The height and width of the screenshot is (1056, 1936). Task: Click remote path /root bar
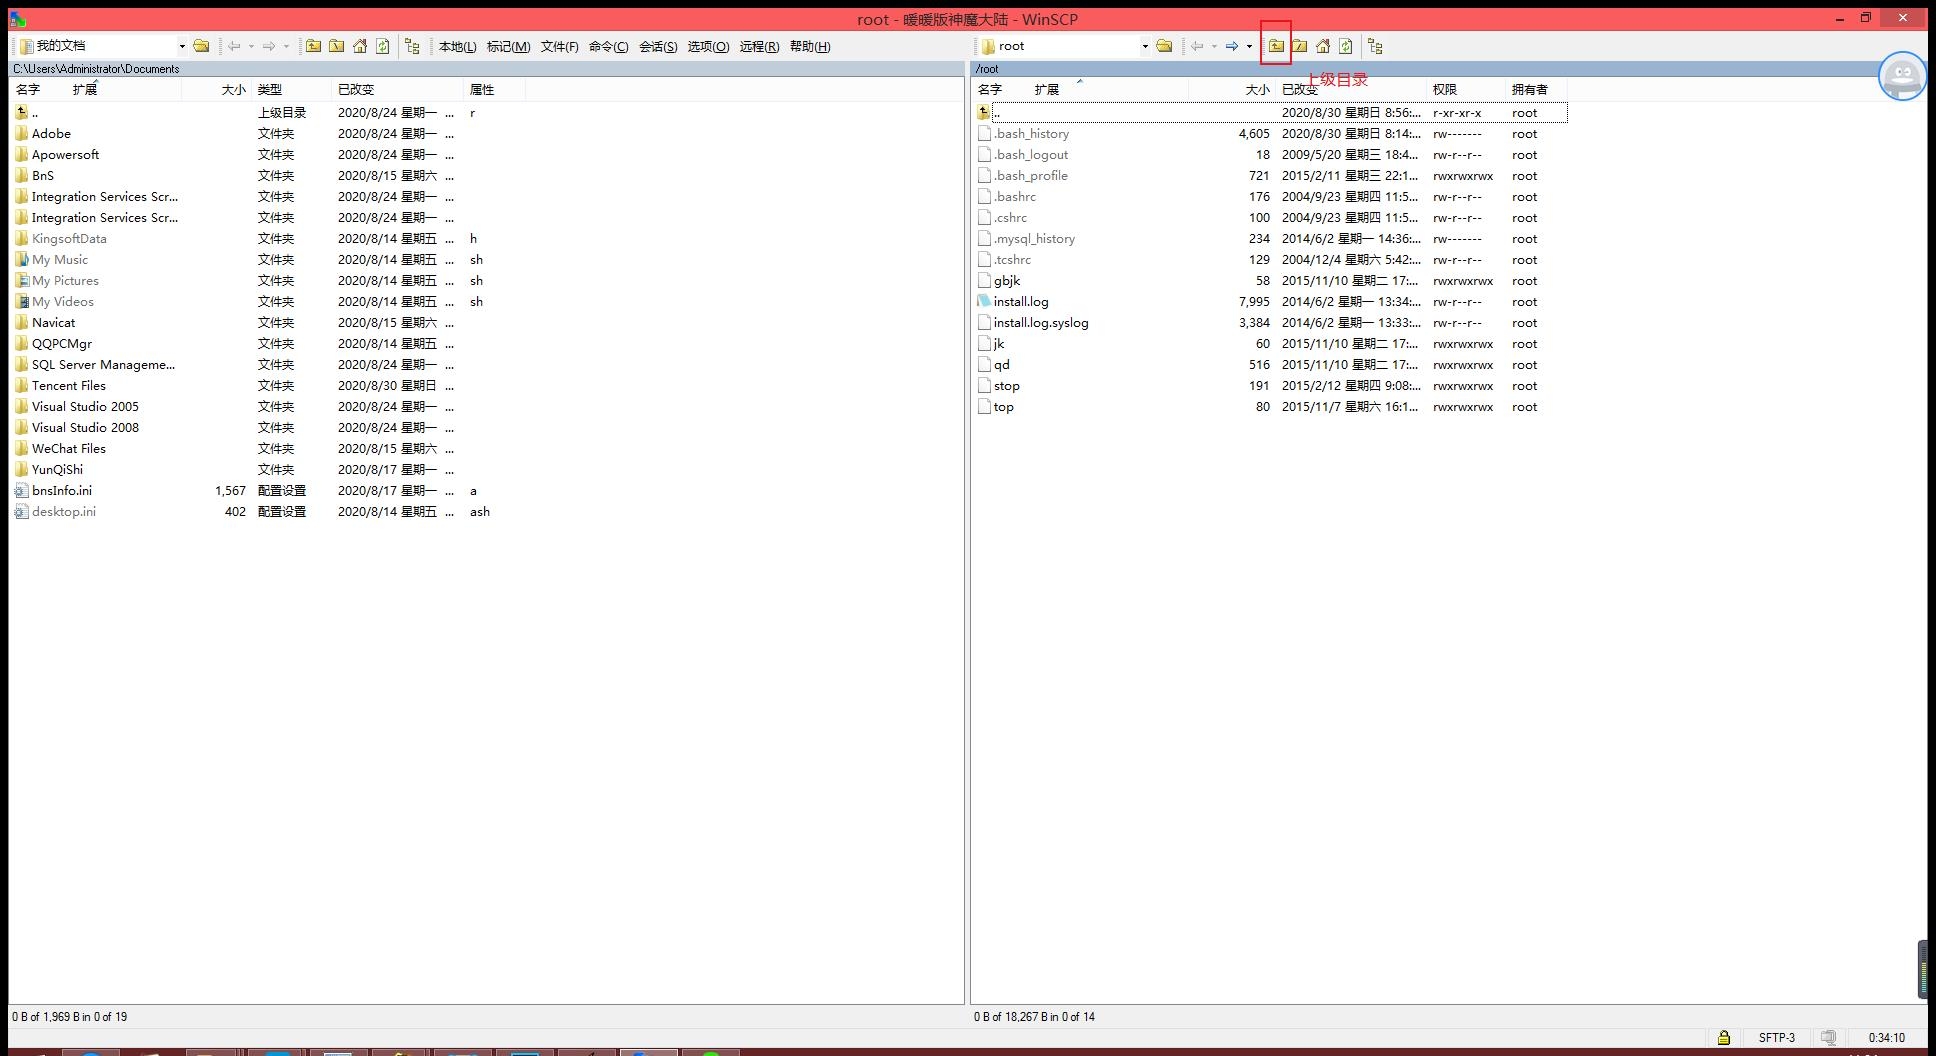pyautogui.click(x=1448, y=69)
